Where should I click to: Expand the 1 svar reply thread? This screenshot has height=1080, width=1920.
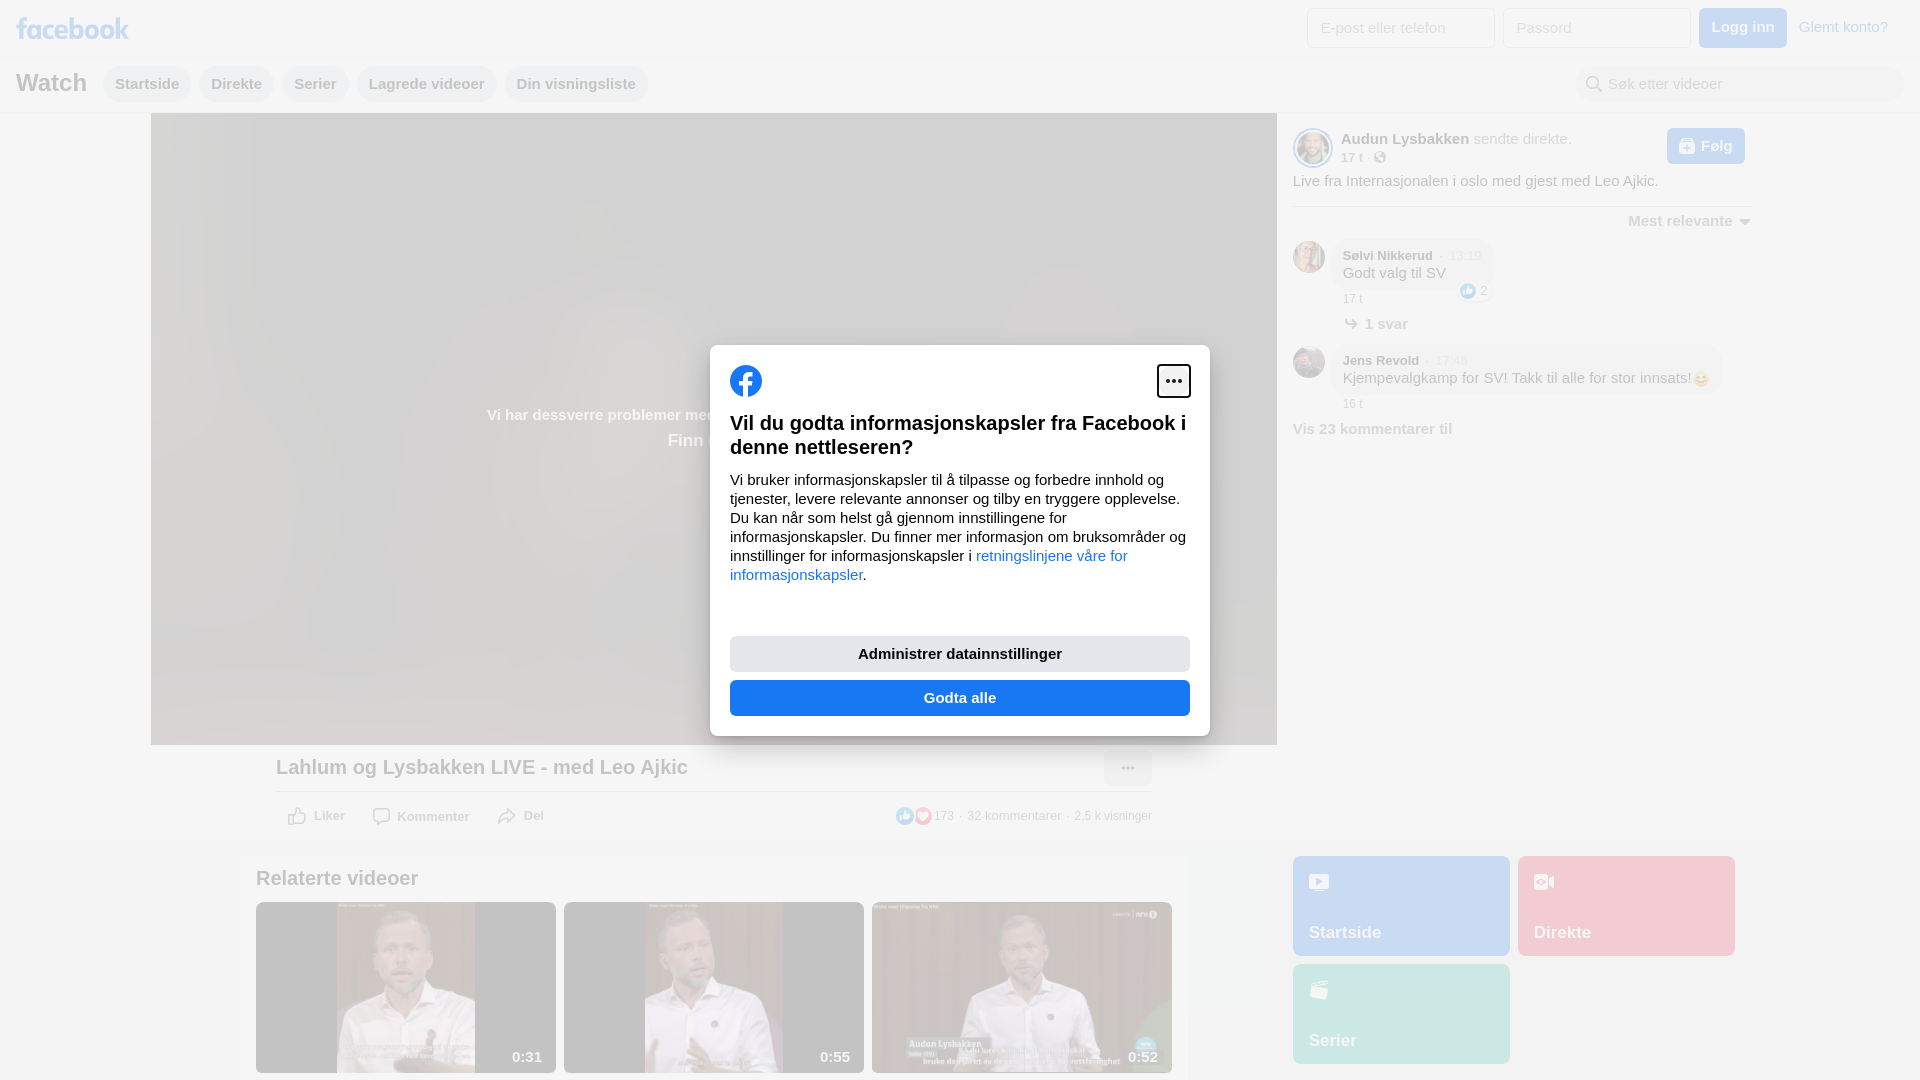coord(1376,324)
